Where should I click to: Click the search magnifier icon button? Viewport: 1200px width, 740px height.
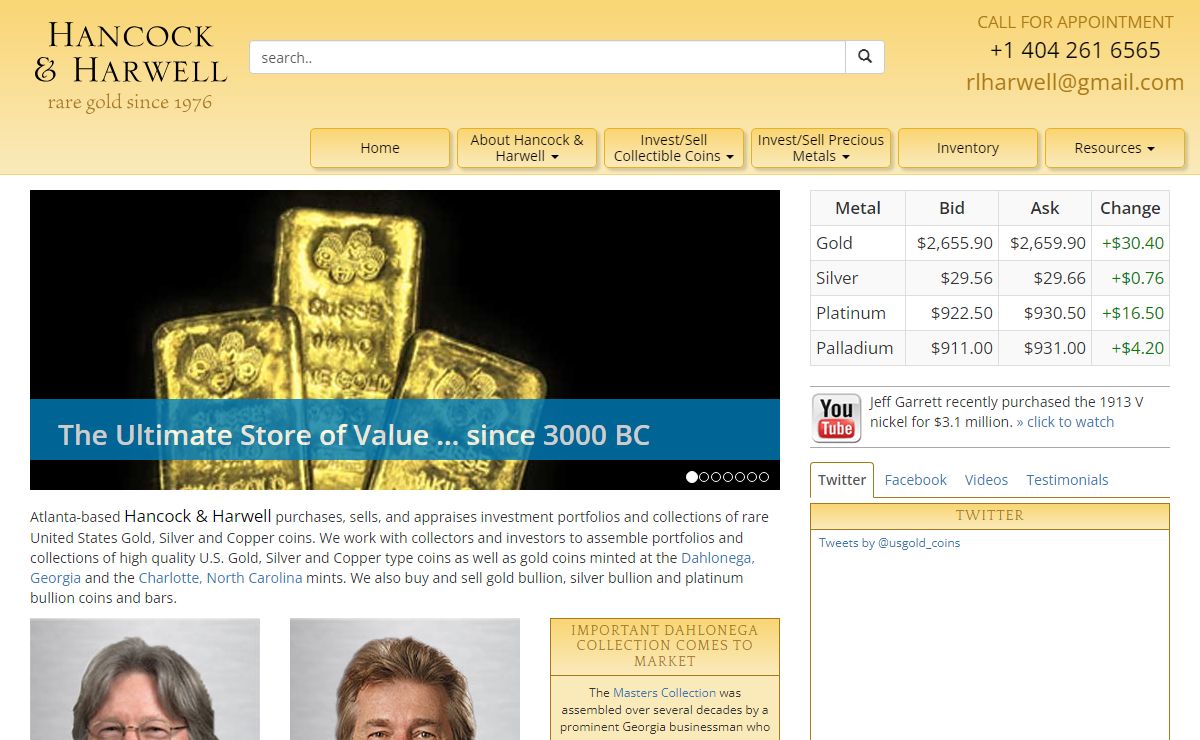coord(865,57)
